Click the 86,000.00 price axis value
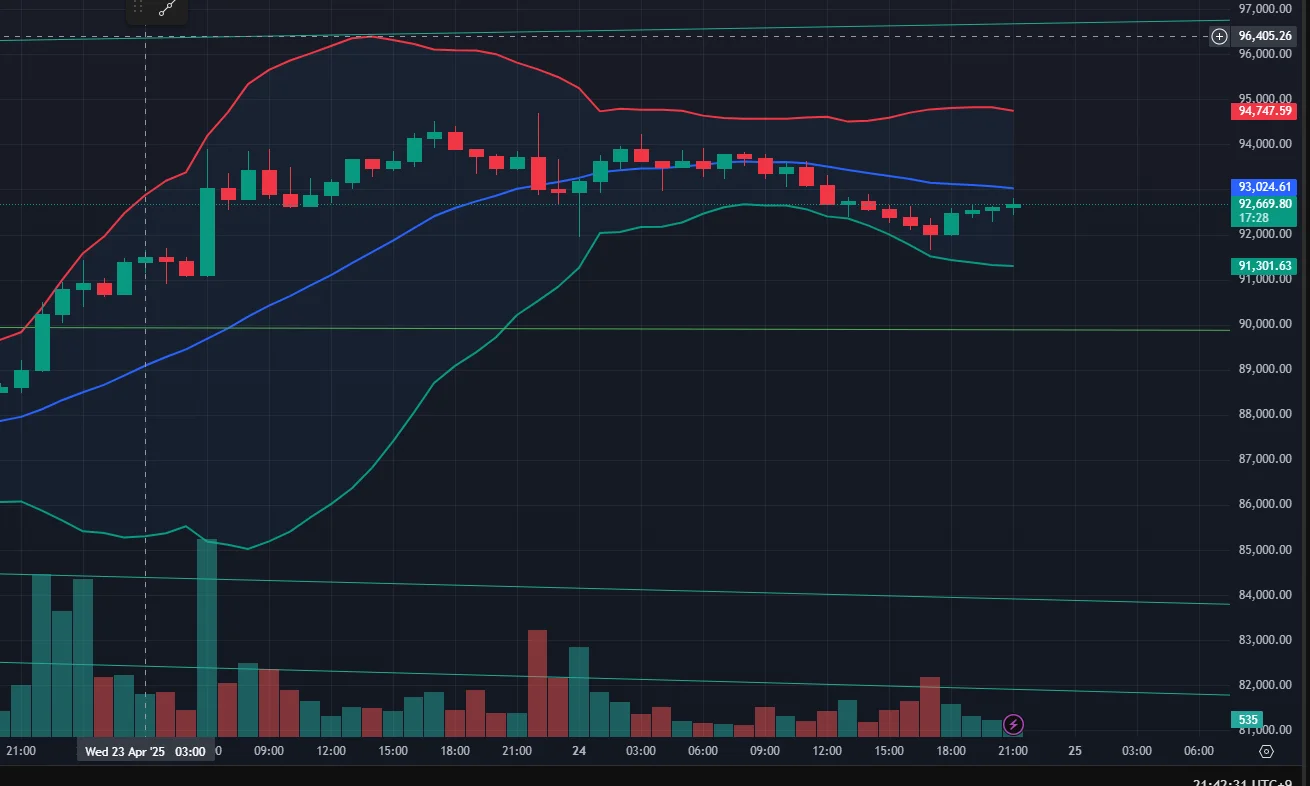 point(1265,505)
